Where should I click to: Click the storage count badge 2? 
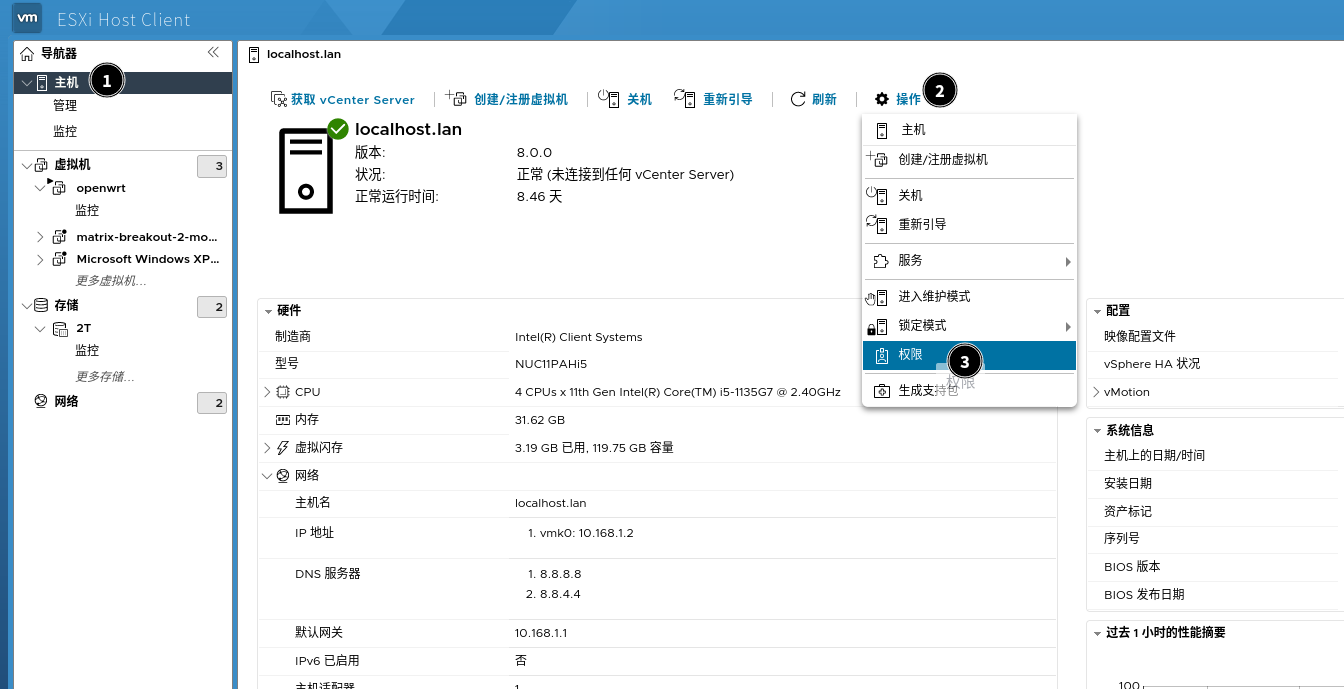[212, 307]
